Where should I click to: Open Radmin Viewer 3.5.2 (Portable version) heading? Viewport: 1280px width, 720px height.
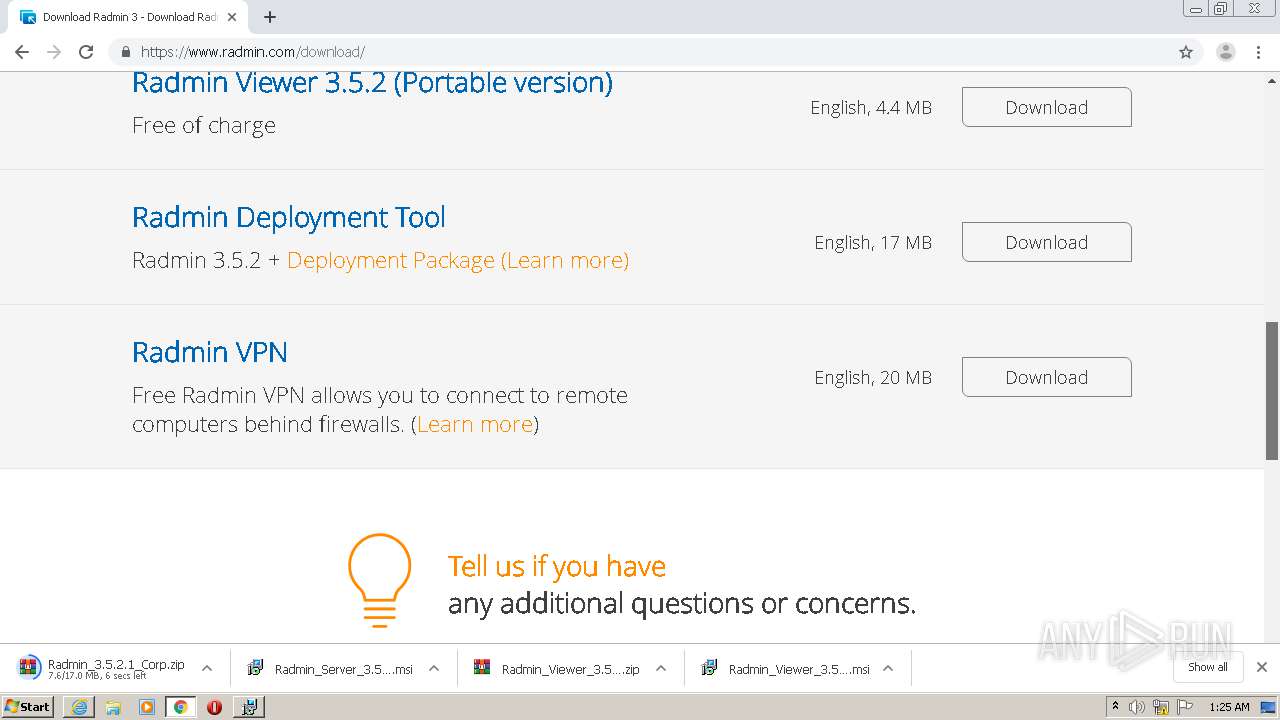[372, 83]
